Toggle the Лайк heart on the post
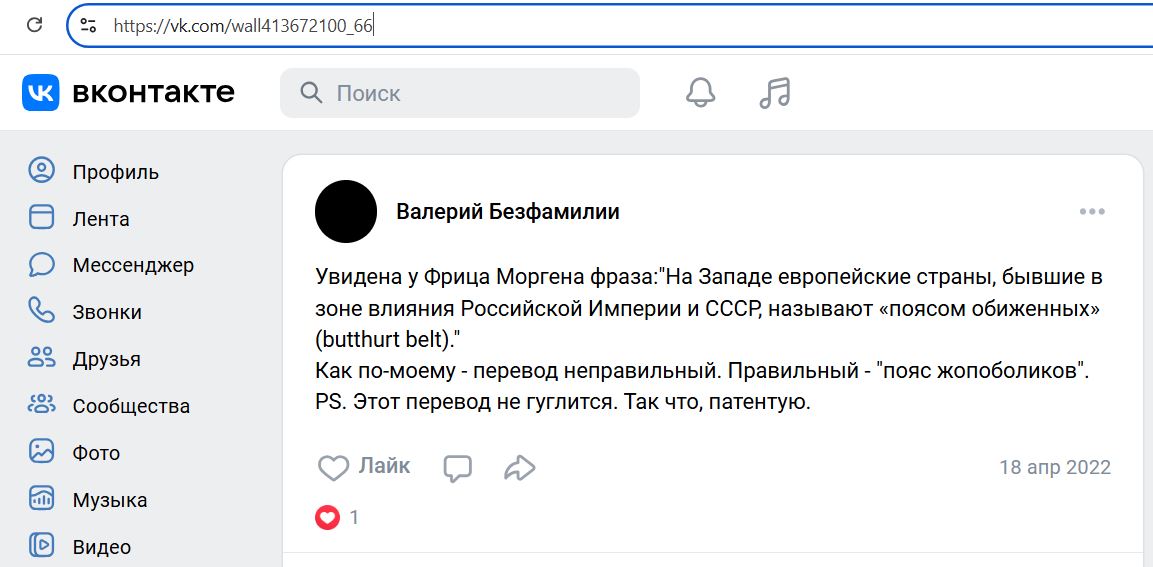 click(x=364, y=467)
